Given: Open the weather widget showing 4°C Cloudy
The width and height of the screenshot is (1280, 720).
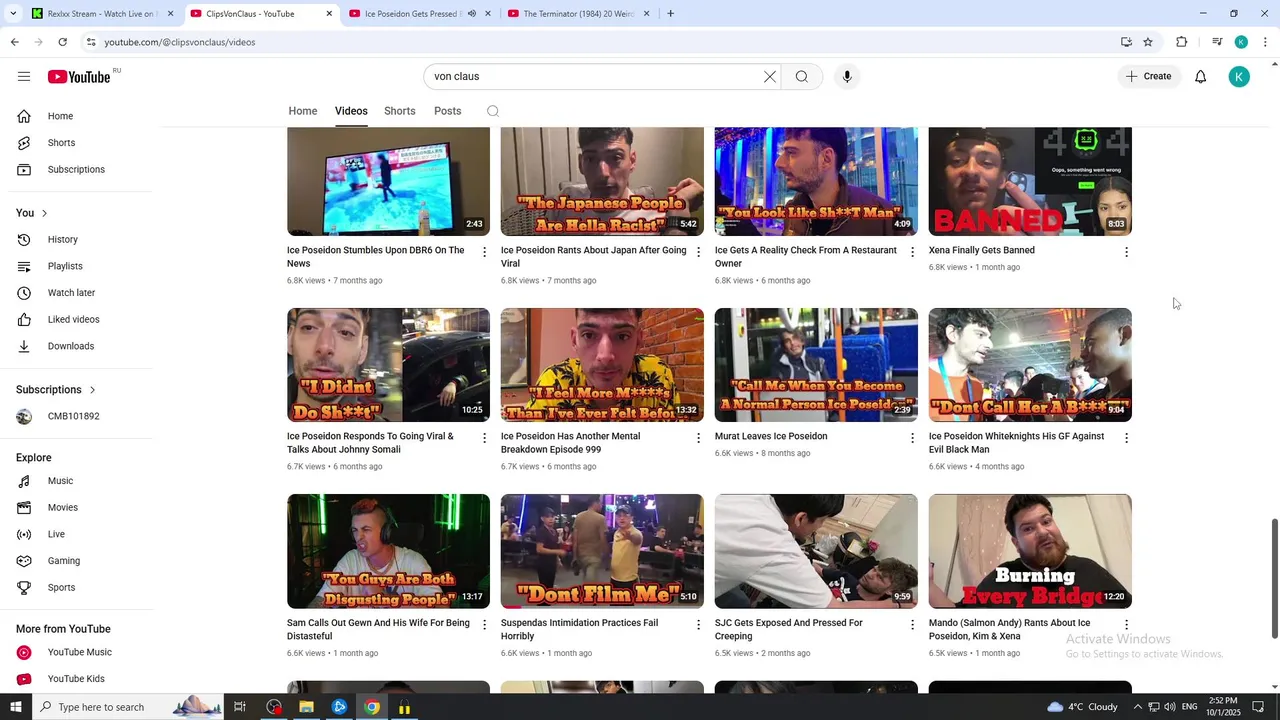Looking at the screenshot, I should coord(1082,707).
